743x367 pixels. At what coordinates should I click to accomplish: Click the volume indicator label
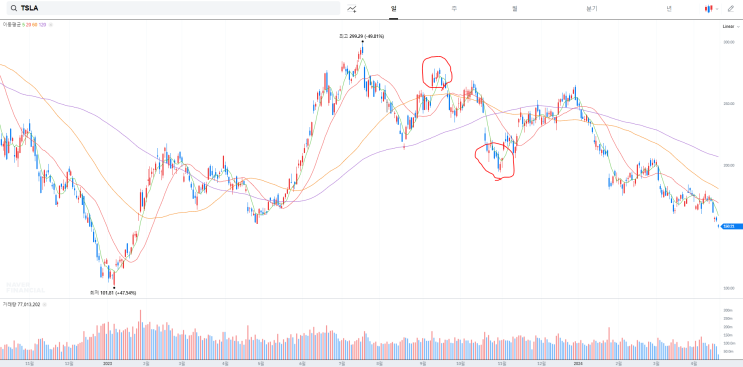tap(22, 305)
